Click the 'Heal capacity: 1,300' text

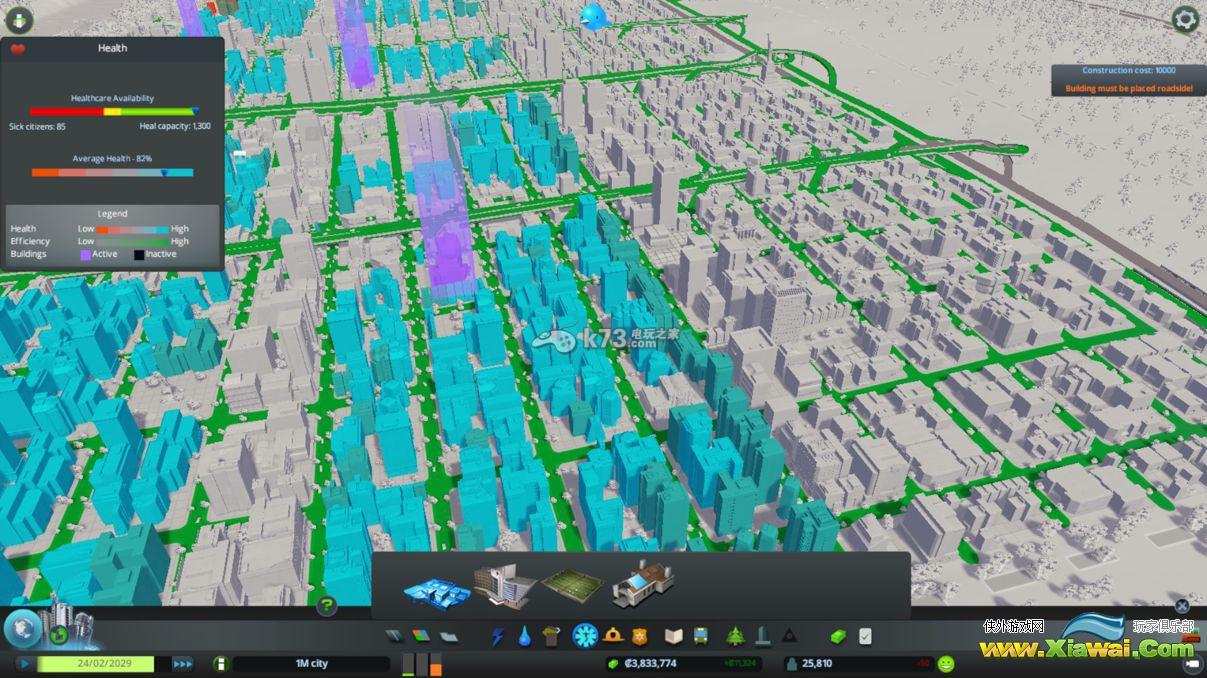(175, 126)
